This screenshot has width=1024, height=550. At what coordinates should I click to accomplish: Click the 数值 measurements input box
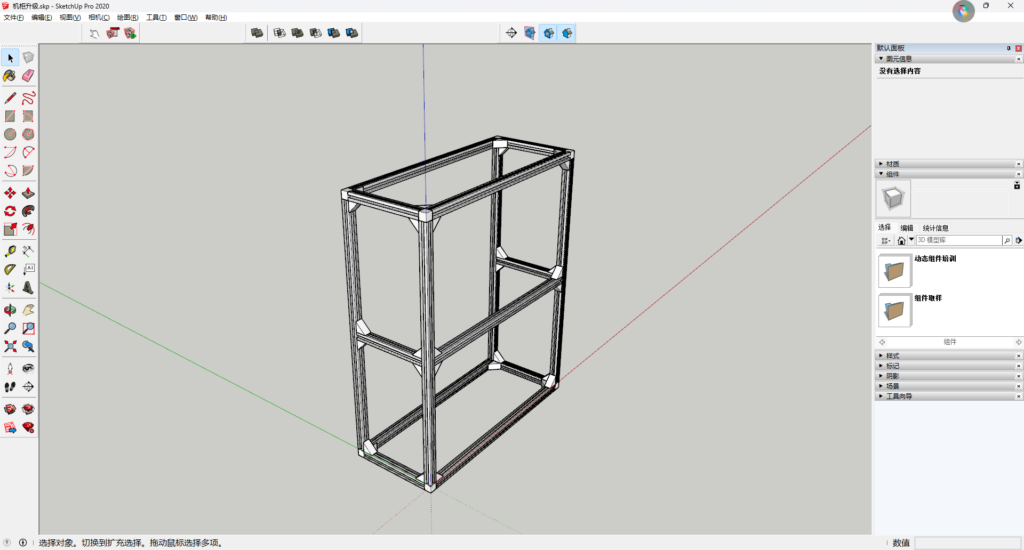tap(965, 543)
